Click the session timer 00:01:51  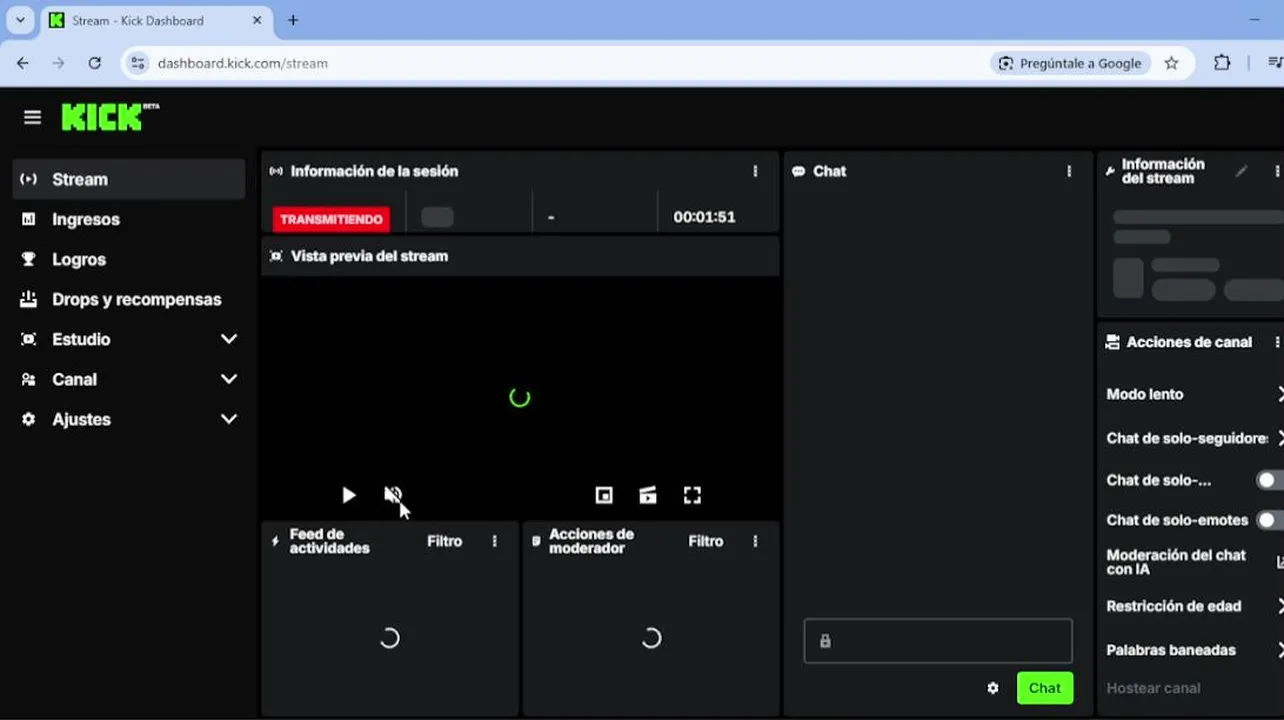click(x=704, y=217)
